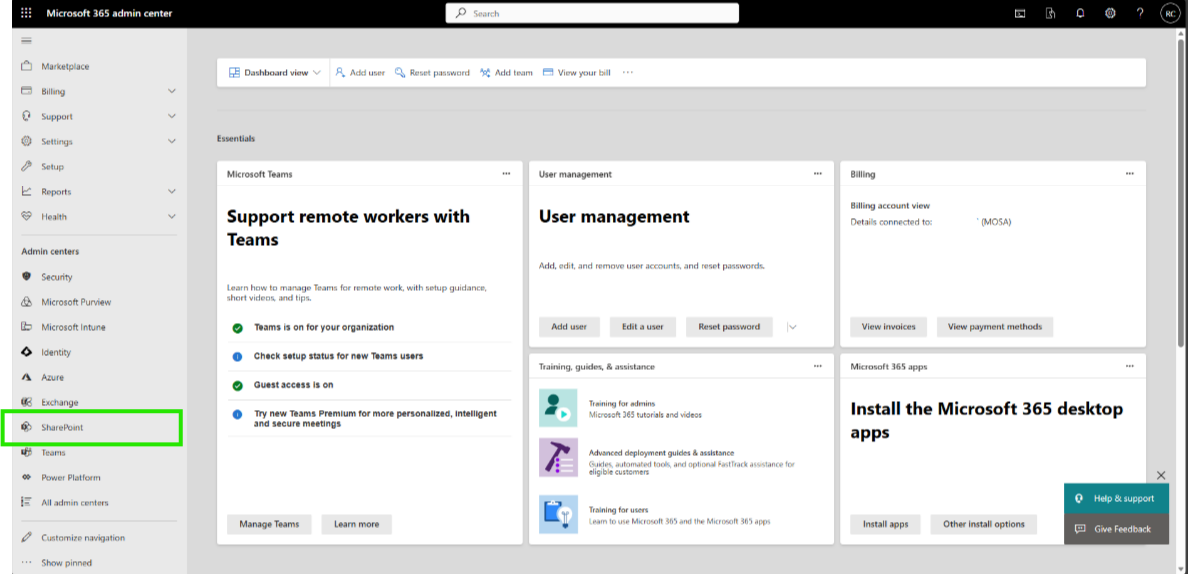The image size is (1188, 574).
Task: Open the RC account avatar
Action: click(x=1170, y=13)
